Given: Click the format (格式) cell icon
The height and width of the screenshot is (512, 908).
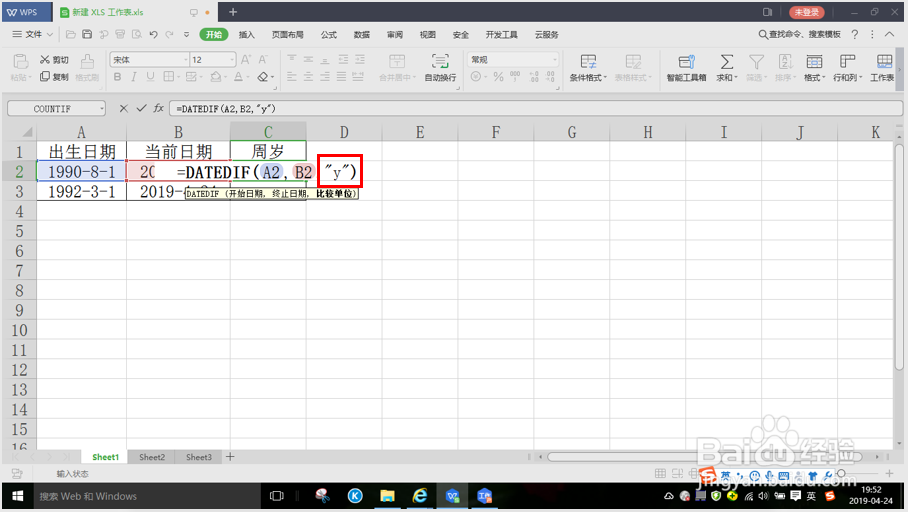Looking at the screenshot, I should [814, 61].
